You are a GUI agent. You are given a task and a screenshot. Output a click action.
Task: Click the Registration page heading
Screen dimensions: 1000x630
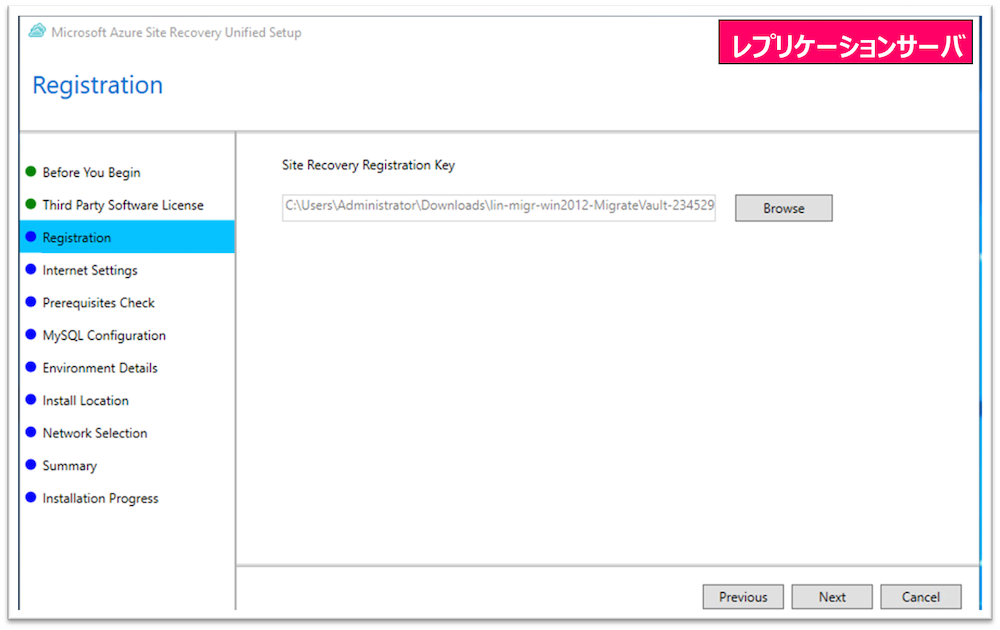[x=98, y=85]
